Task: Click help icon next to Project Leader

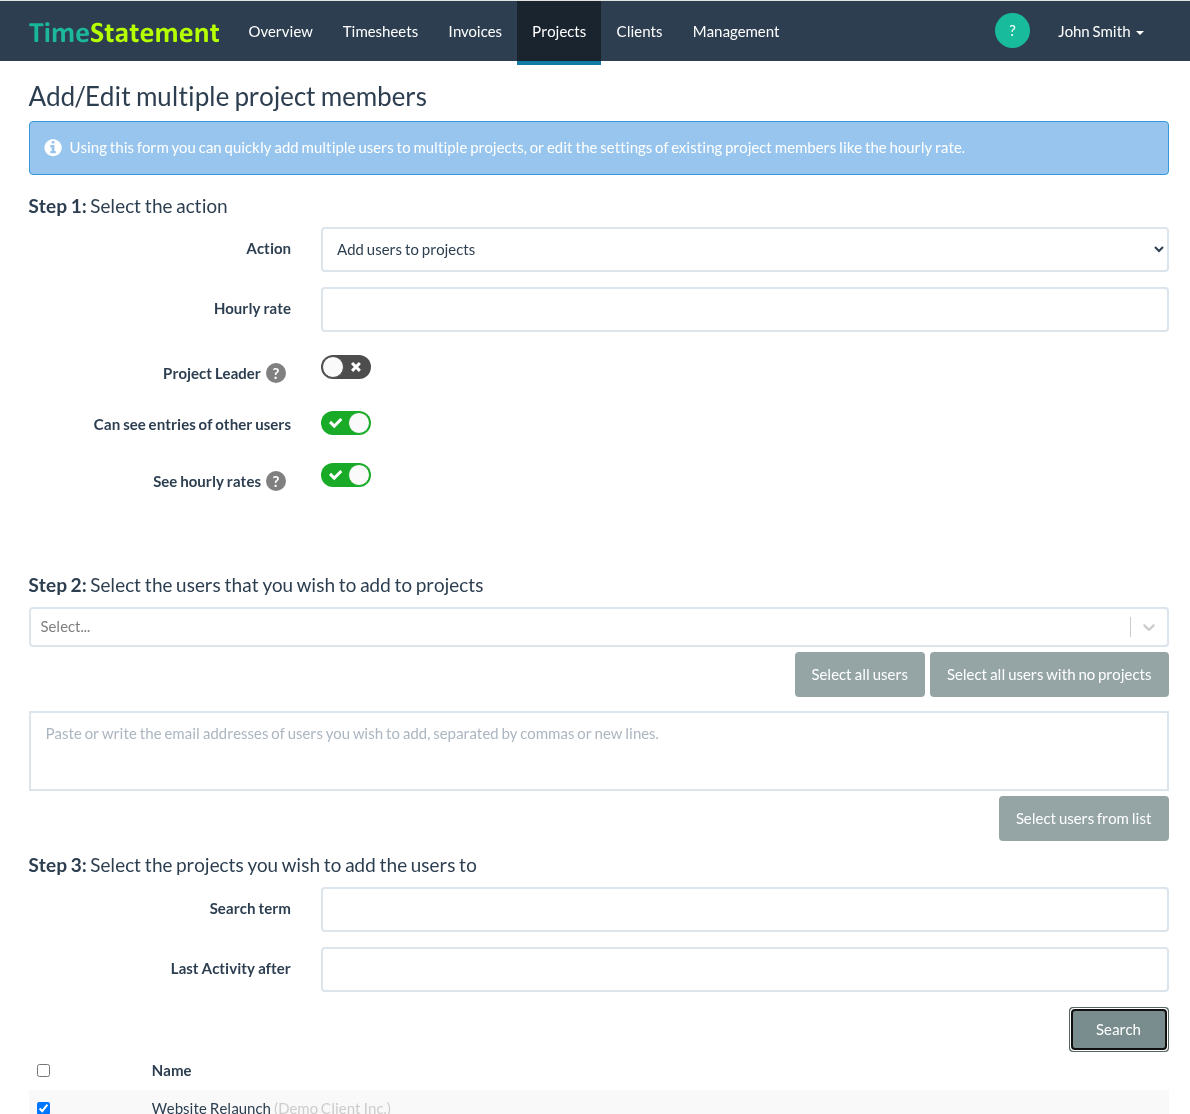Action: (276, 373)
